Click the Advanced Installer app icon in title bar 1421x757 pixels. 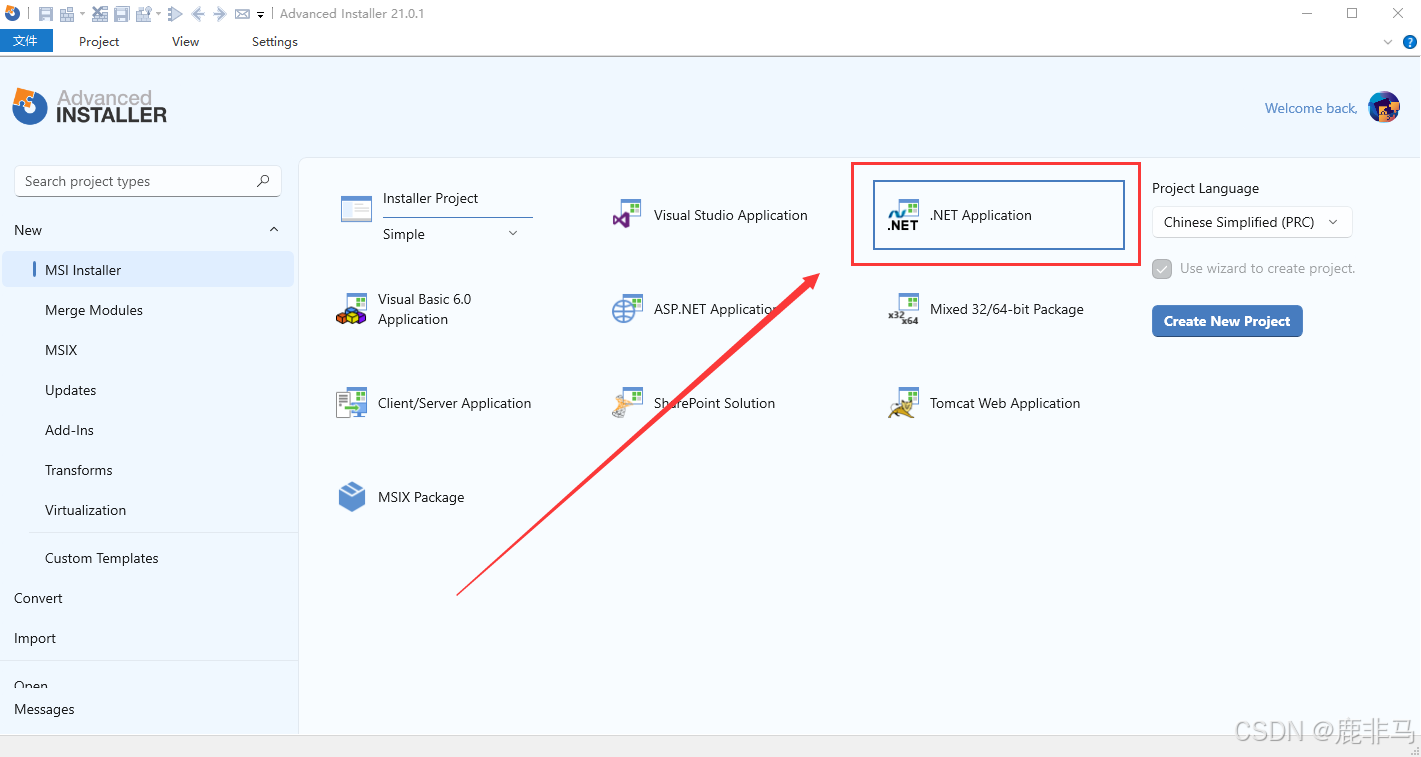coord(12,13)
